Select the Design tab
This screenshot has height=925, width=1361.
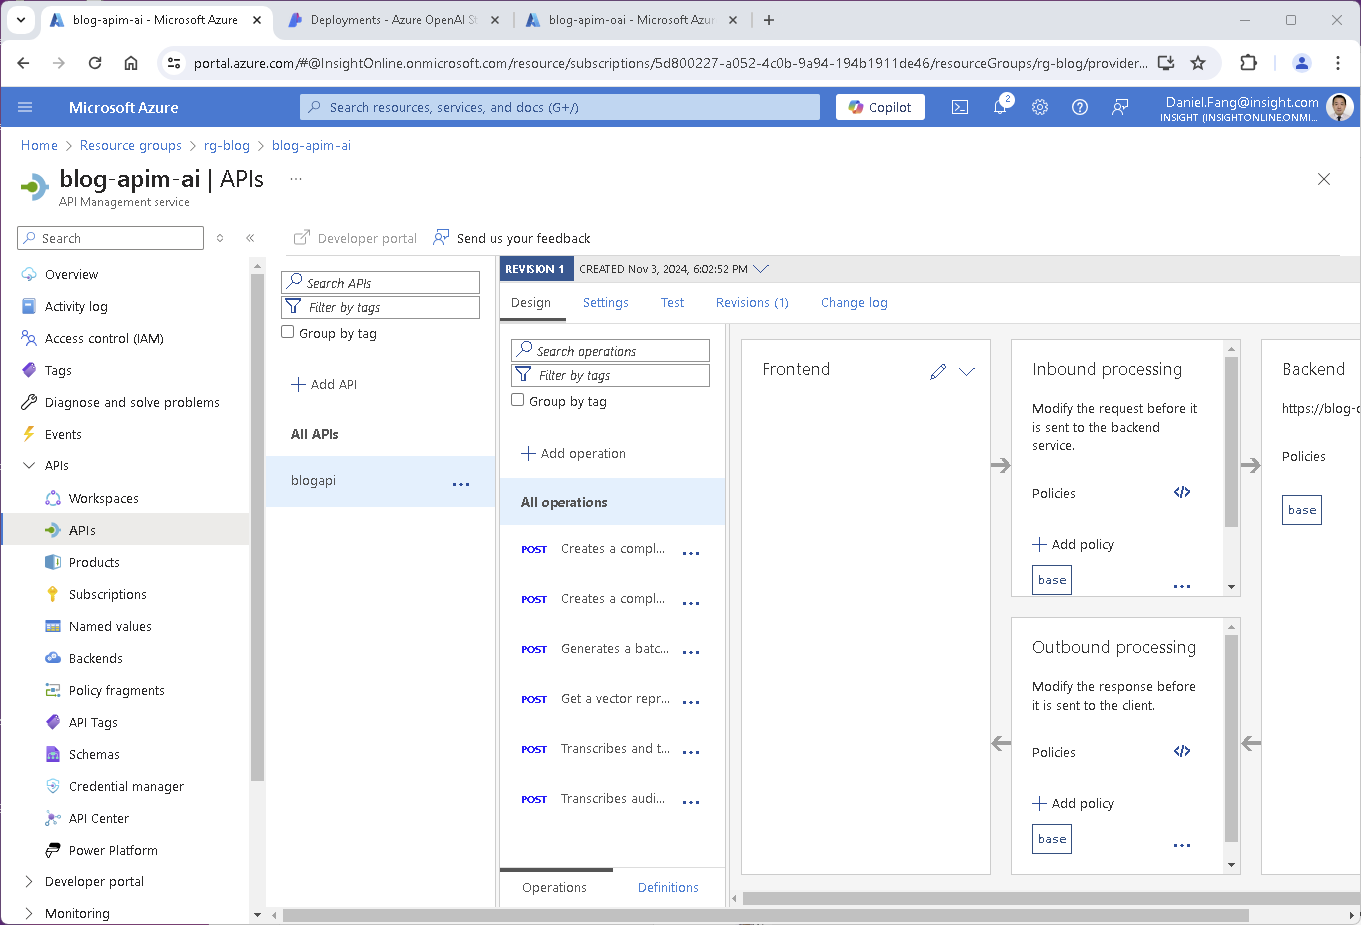coord(531,303)
